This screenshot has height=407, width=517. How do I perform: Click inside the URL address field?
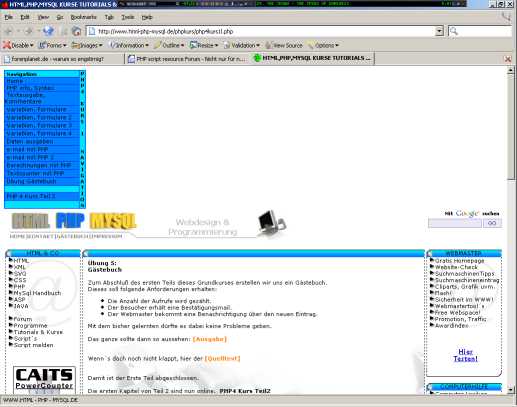coord(261,31)
